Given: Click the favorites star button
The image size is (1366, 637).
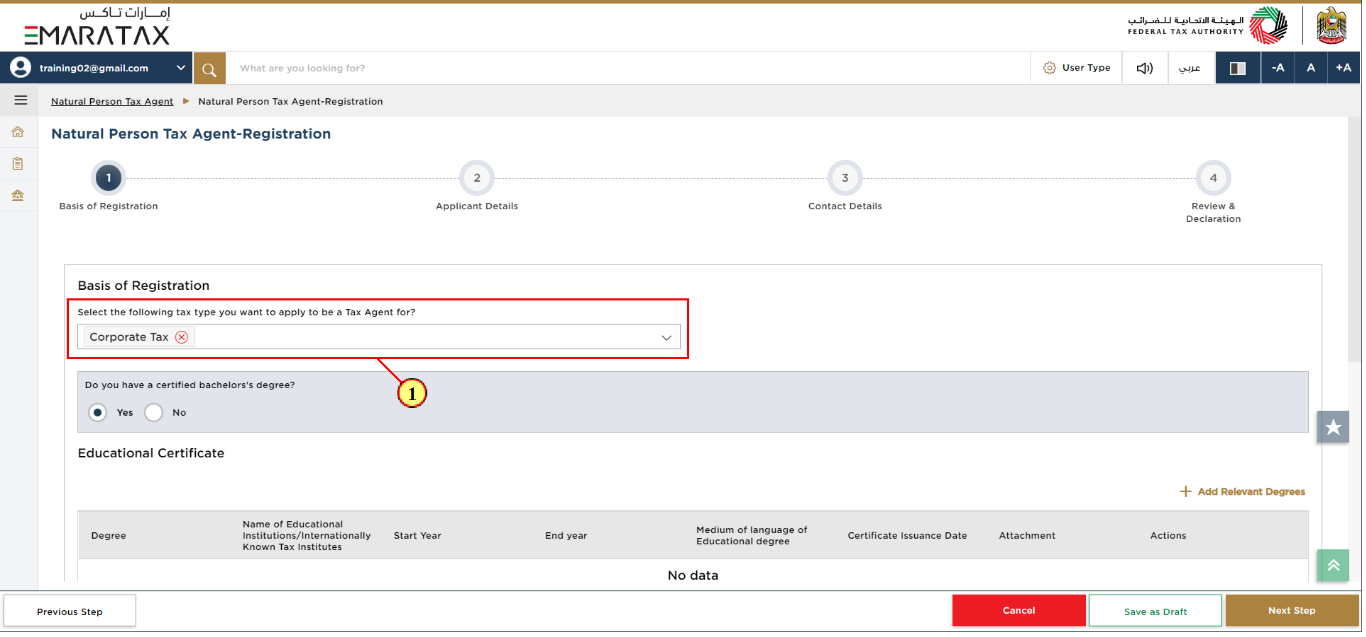Looking at the screenshot, I should (x=1333, y=427).
